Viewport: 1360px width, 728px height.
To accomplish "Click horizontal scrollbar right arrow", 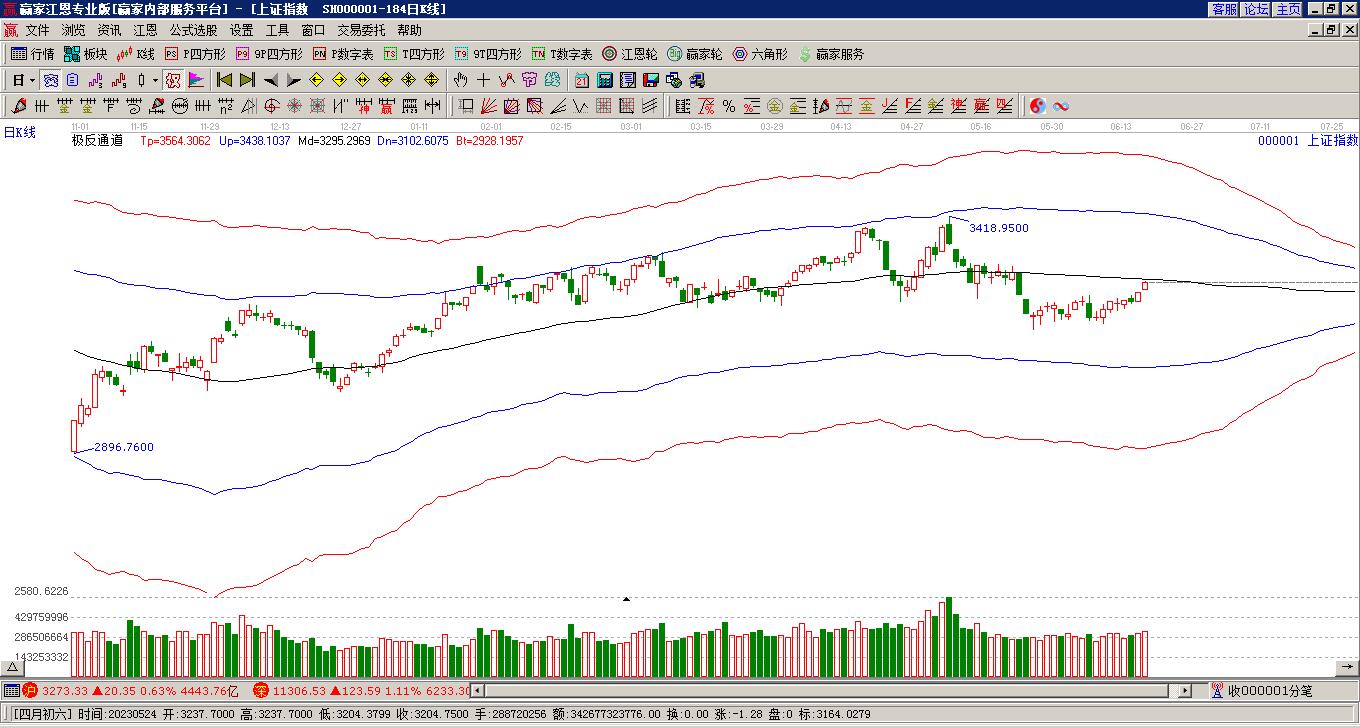I will tap(1185, 690).
